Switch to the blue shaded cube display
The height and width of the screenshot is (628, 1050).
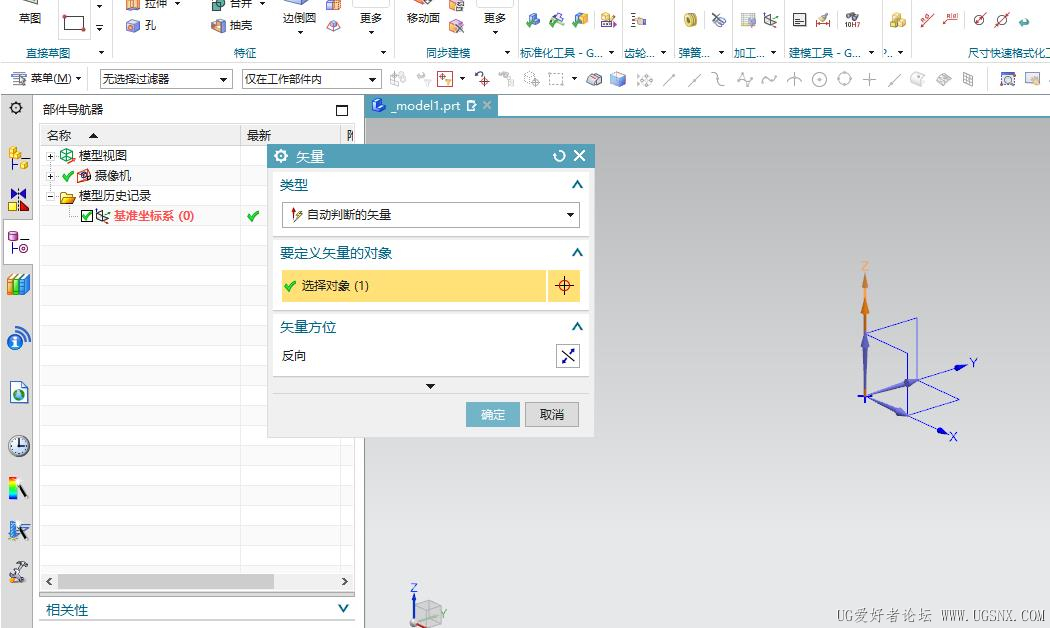click(x=618, y=80)
